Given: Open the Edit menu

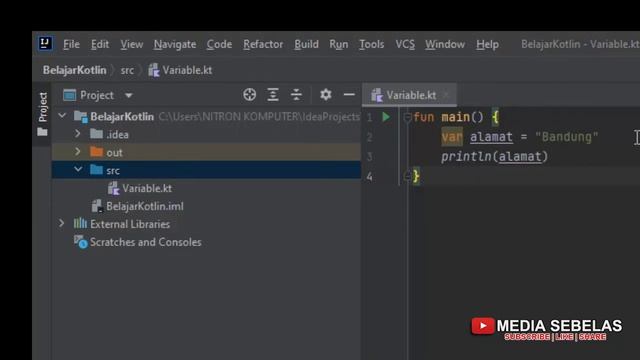Looking at the screenshot, I should pyautogui.click(x=100, y=44).
